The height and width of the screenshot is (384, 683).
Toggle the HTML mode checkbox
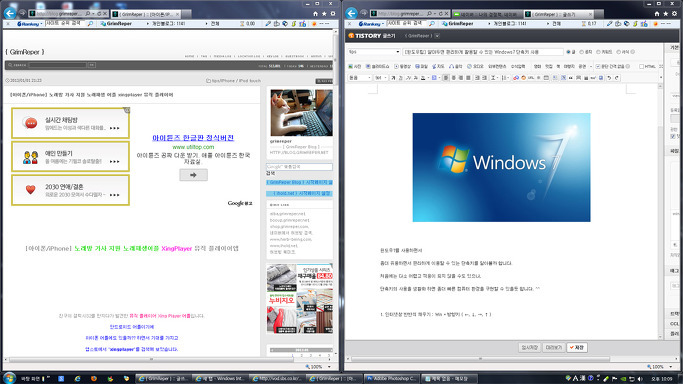[x=642, y=67]
